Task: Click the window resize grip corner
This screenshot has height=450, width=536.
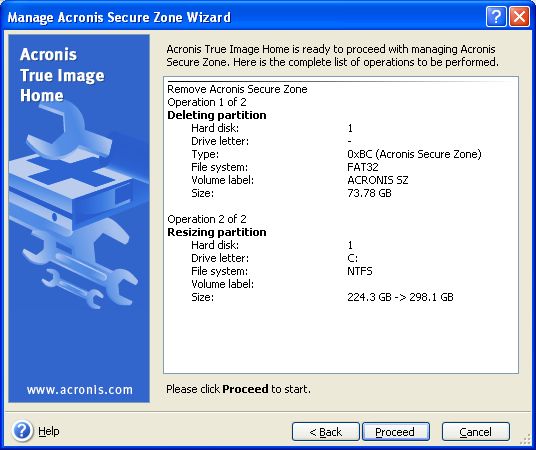Action: [x=524, y=440]
